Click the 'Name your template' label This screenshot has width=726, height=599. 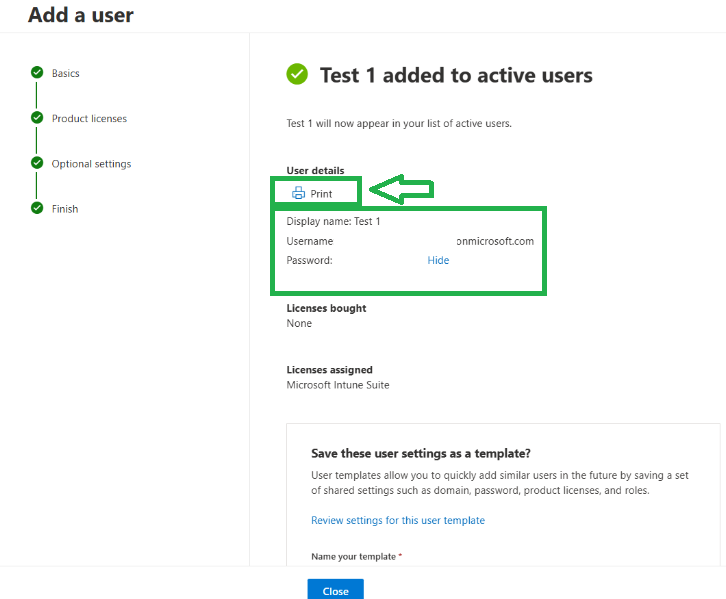click(x=353, y=556)
